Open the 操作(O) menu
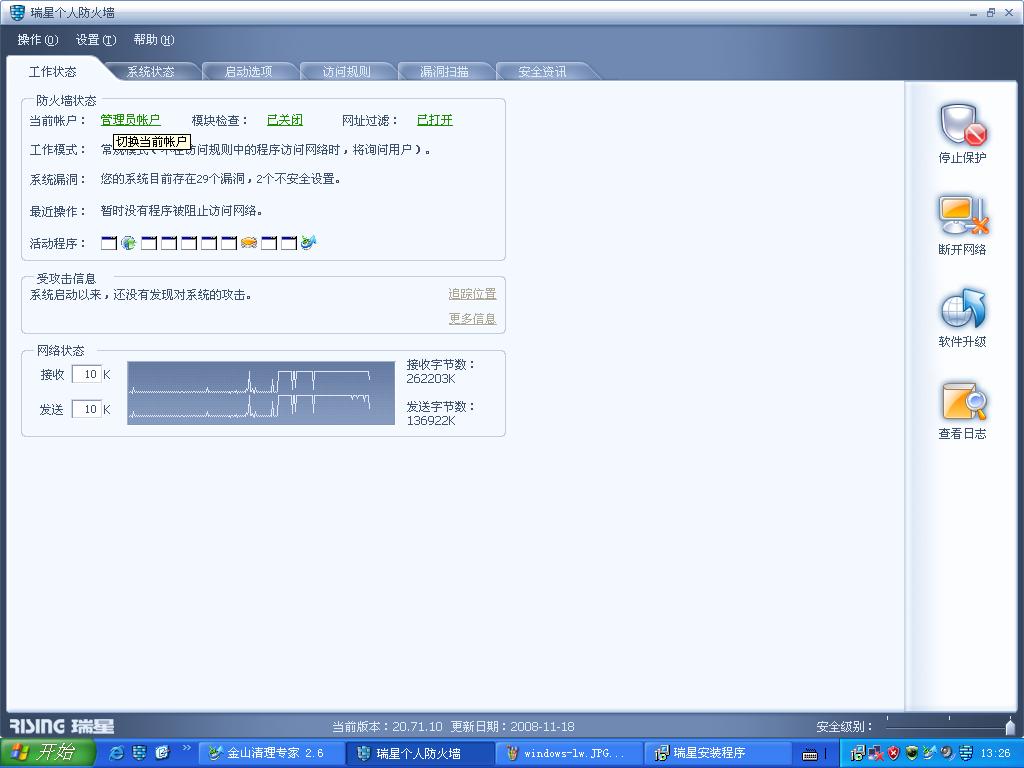 (38, 40)
